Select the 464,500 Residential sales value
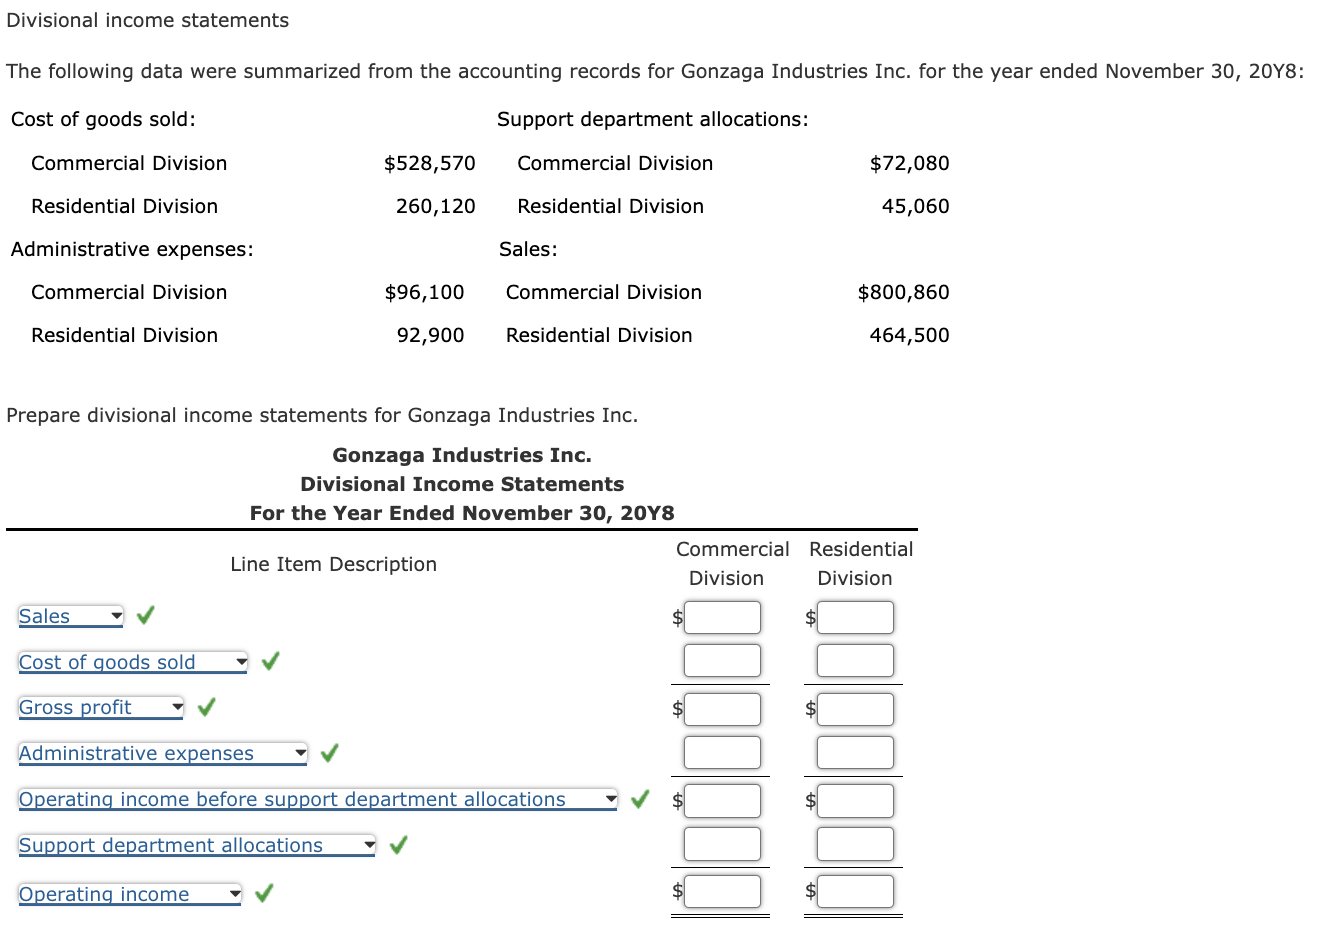Screen dimensions: 1338x936 pyautogui.click(x=910, y=335)
